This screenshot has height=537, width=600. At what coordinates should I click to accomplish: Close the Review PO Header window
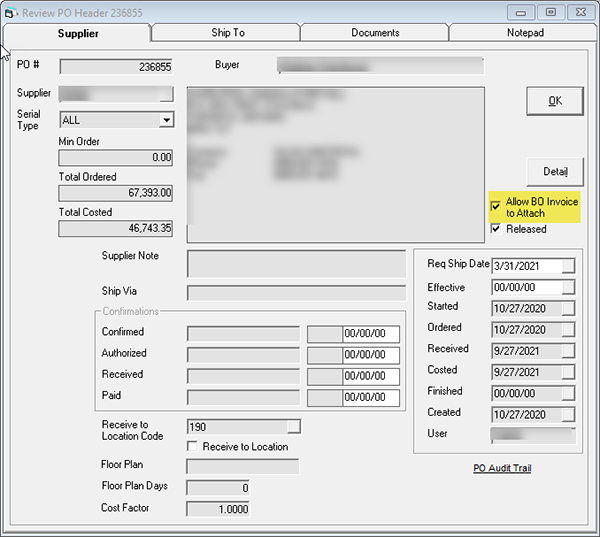pos(581,13)
